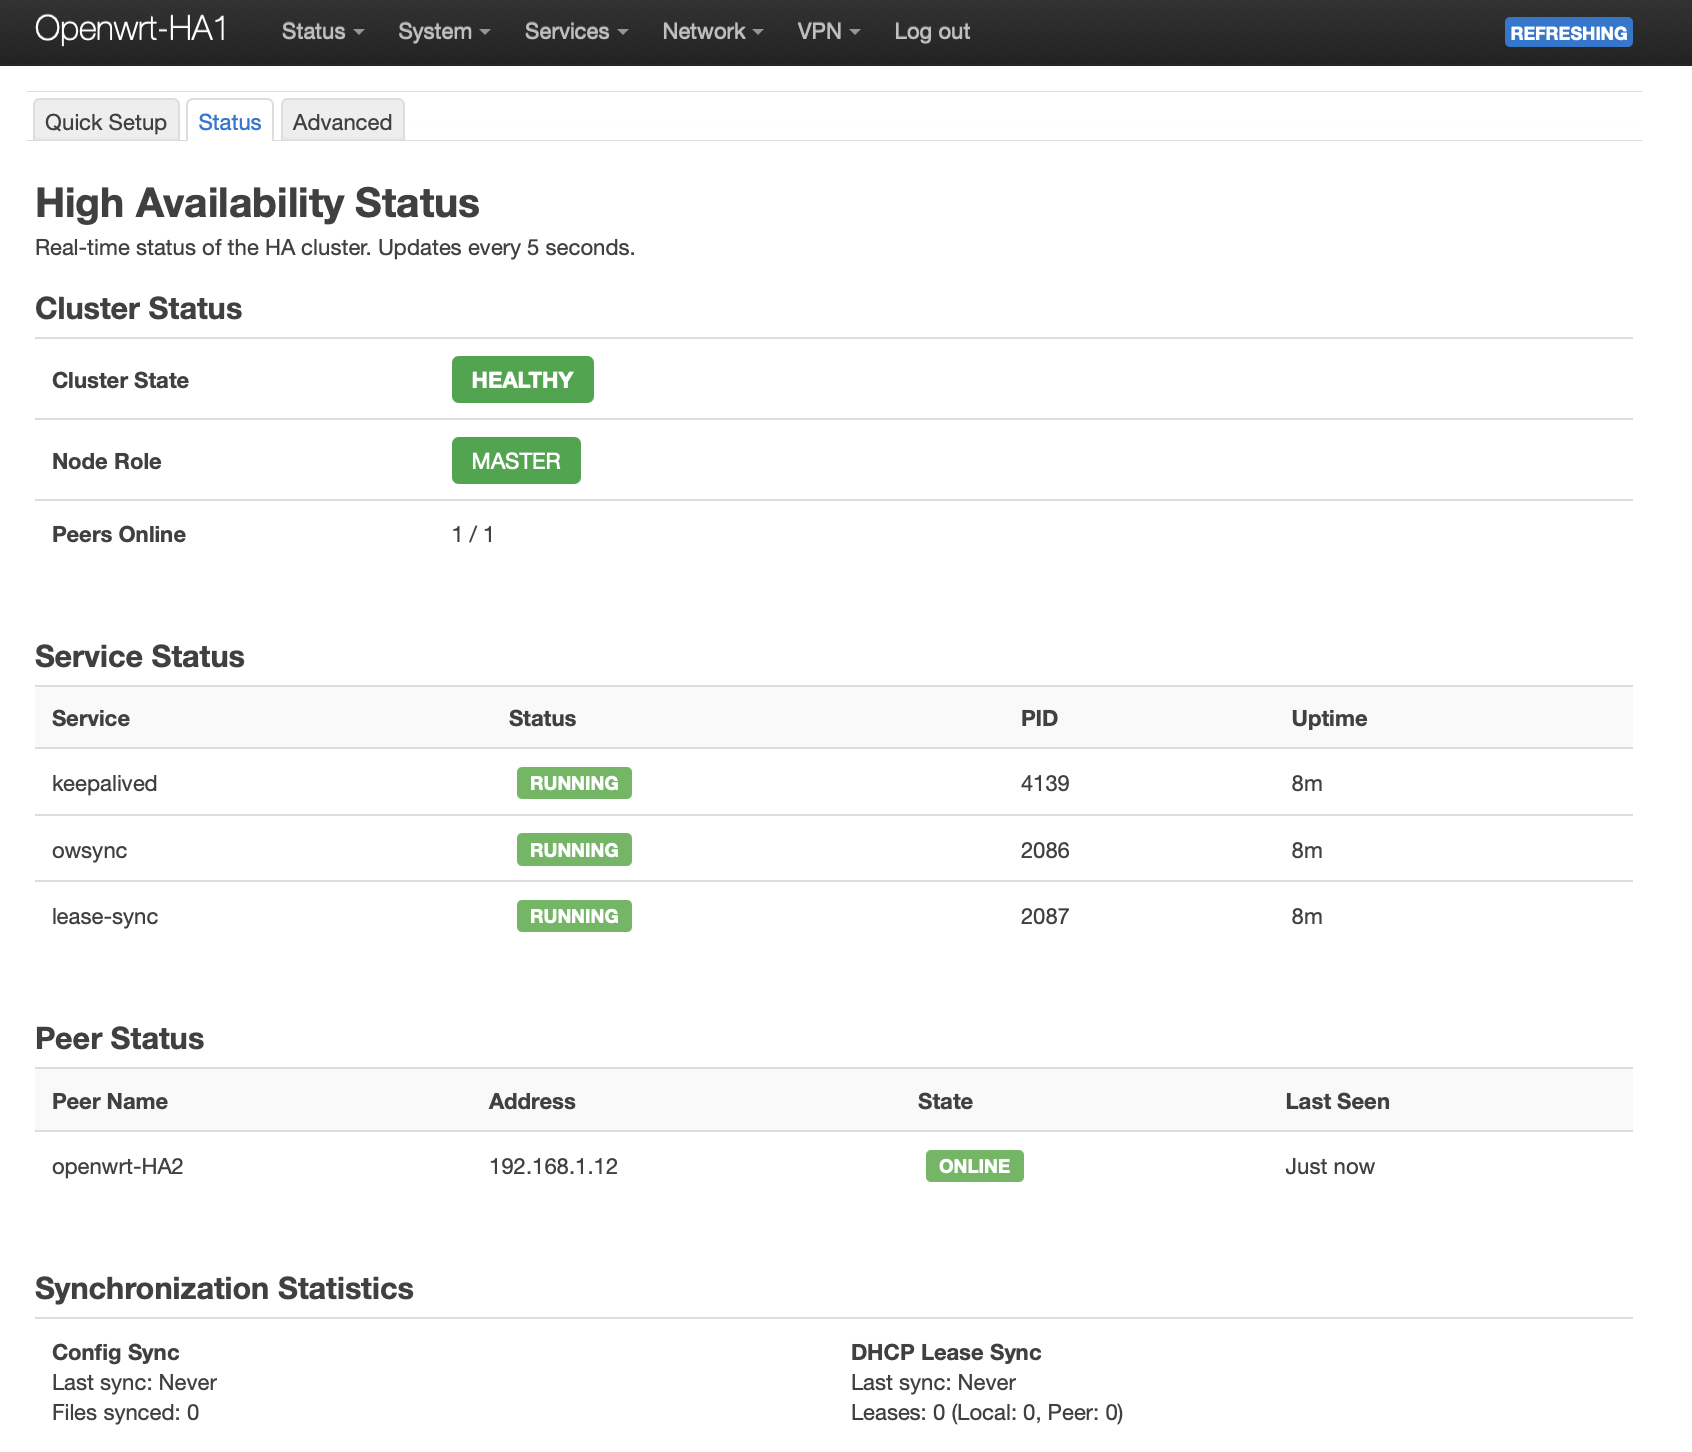Switch to the Advanced tab

coord(342,122)
